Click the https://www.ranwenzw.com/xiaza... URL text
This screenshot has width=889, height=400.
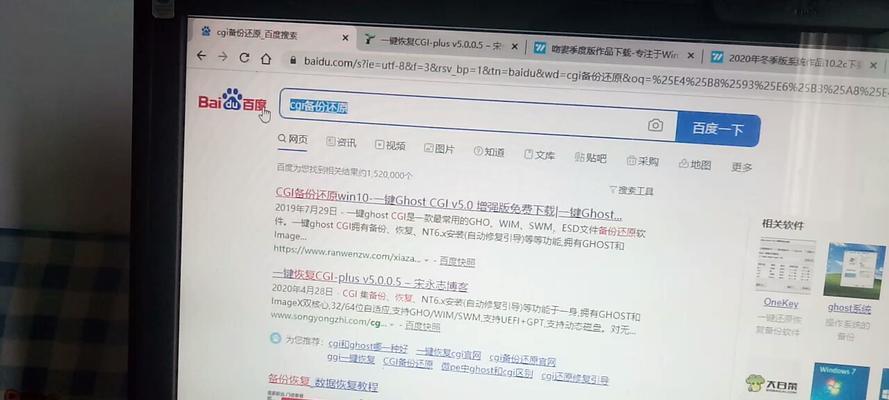pyautogui.click(x=347, y=253)
